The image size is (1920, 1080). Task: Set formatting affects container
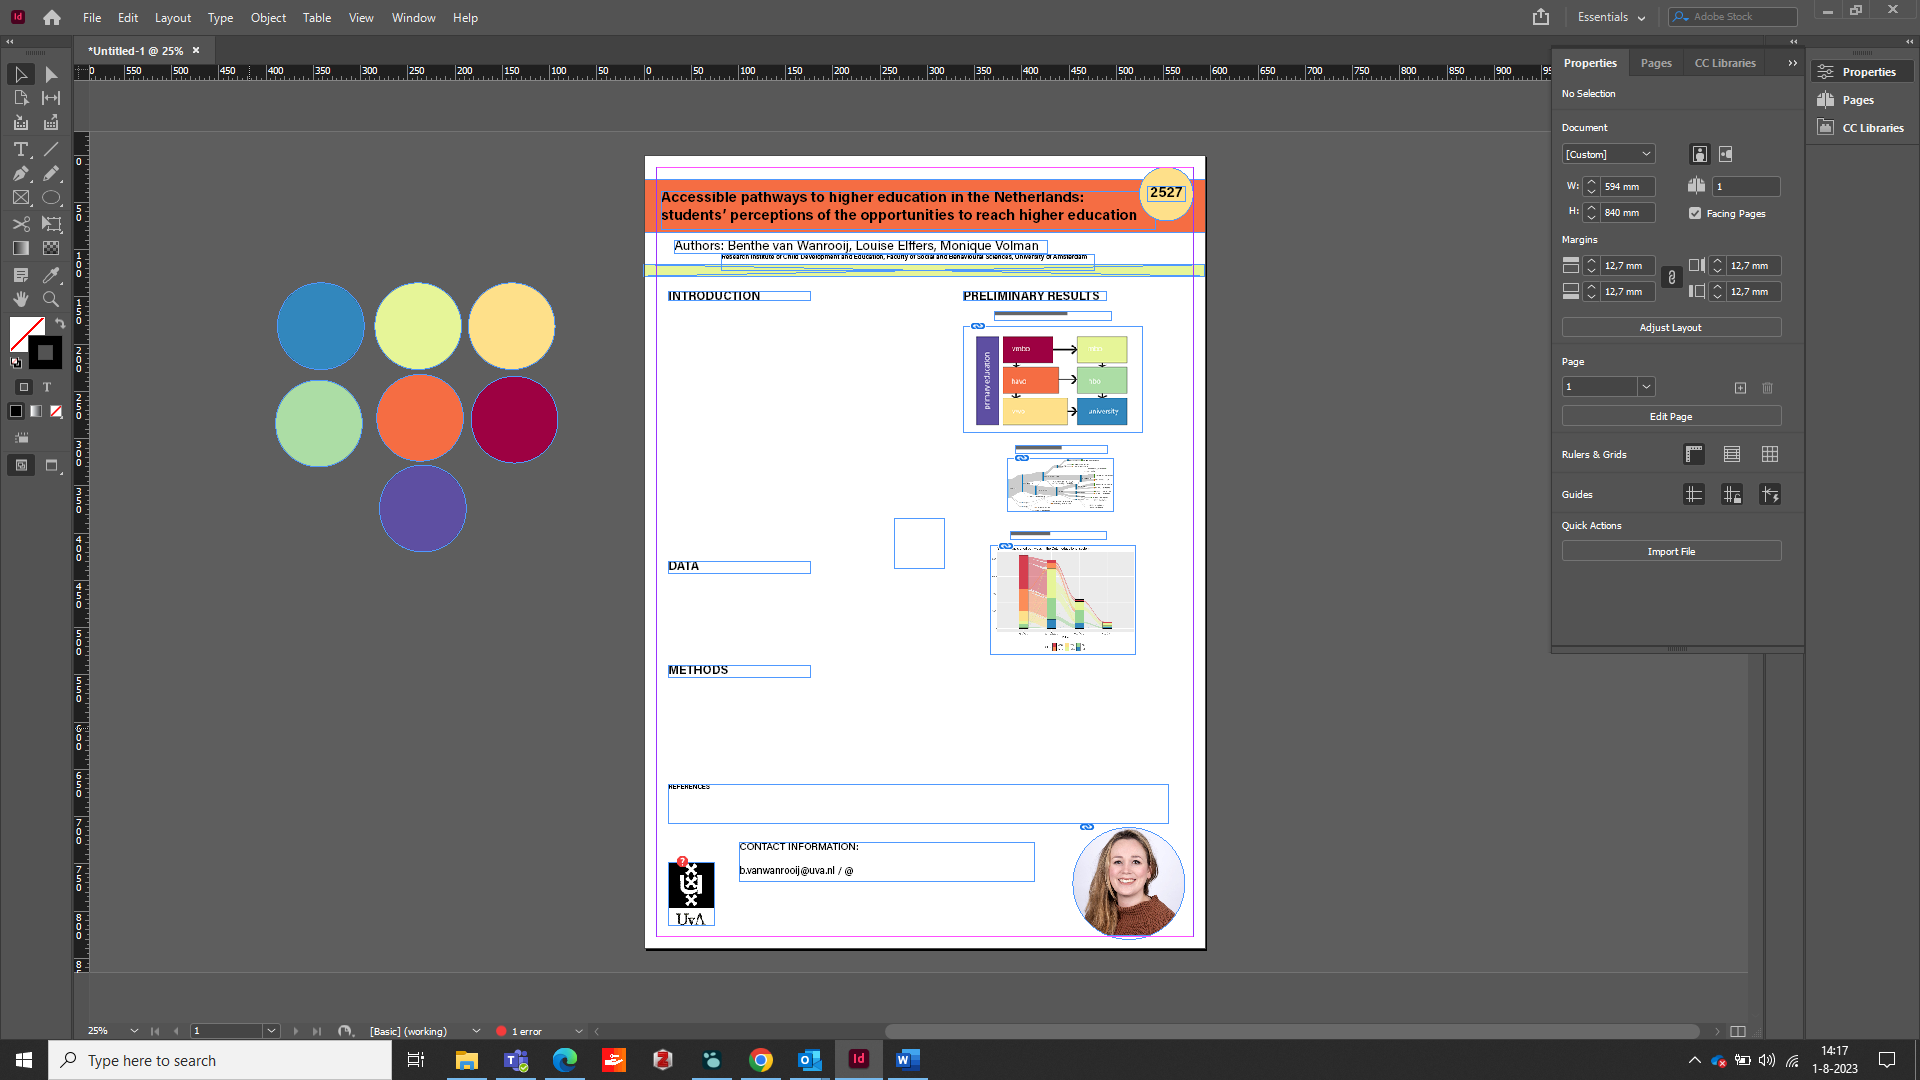click(24, 387)
